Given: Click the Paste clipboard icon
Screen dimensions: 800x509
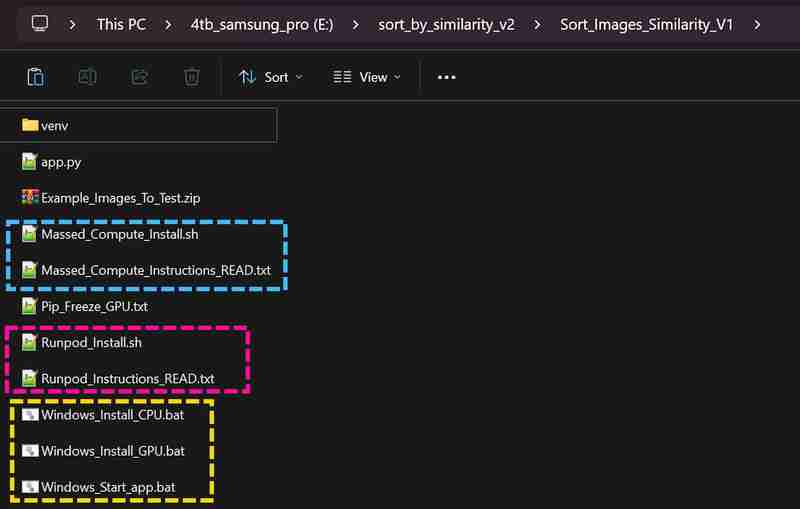Looking at the screenshot, I should coord(35,77).
